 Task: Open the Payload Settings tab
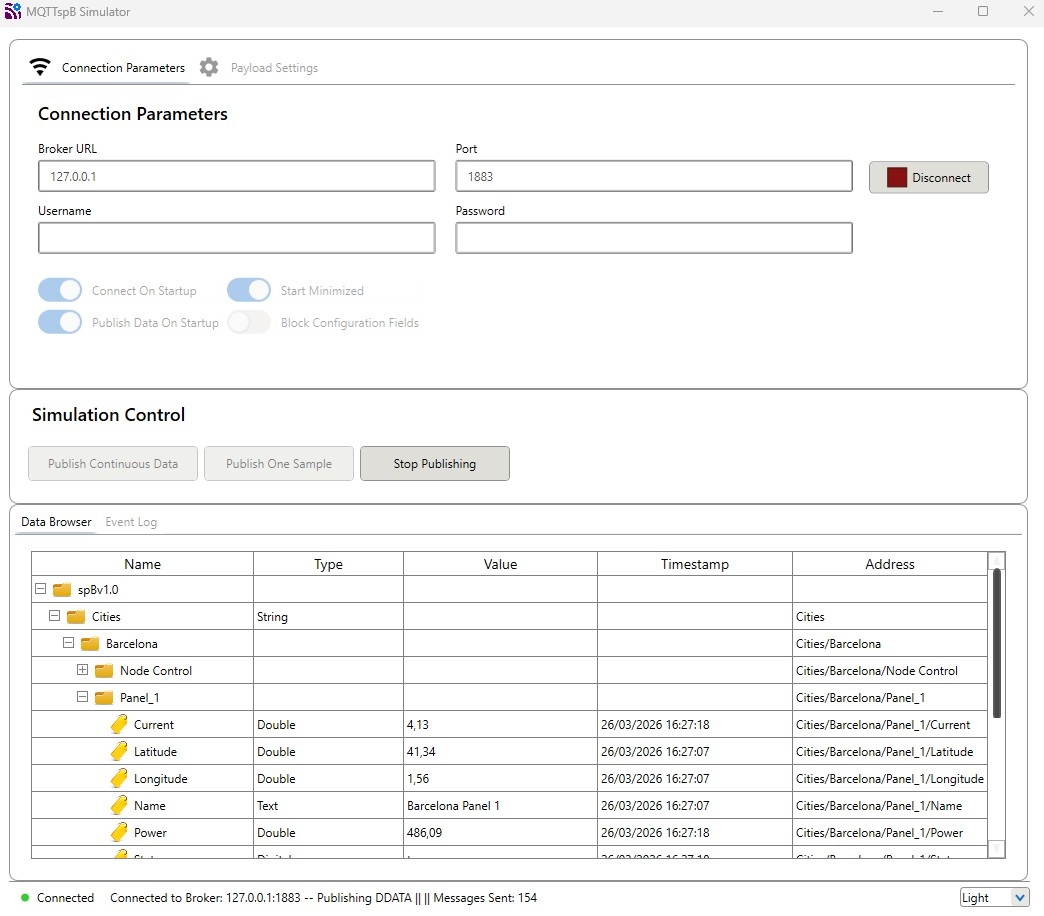click(x=274, y=68)
